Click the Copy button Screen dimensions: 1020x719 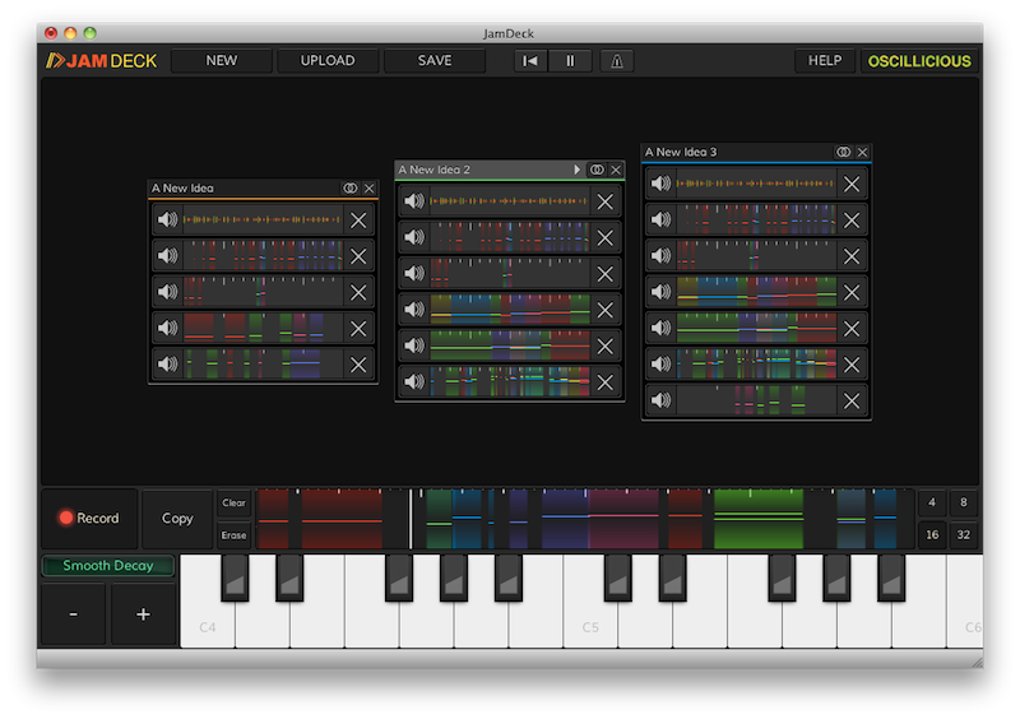click(177, 518)
